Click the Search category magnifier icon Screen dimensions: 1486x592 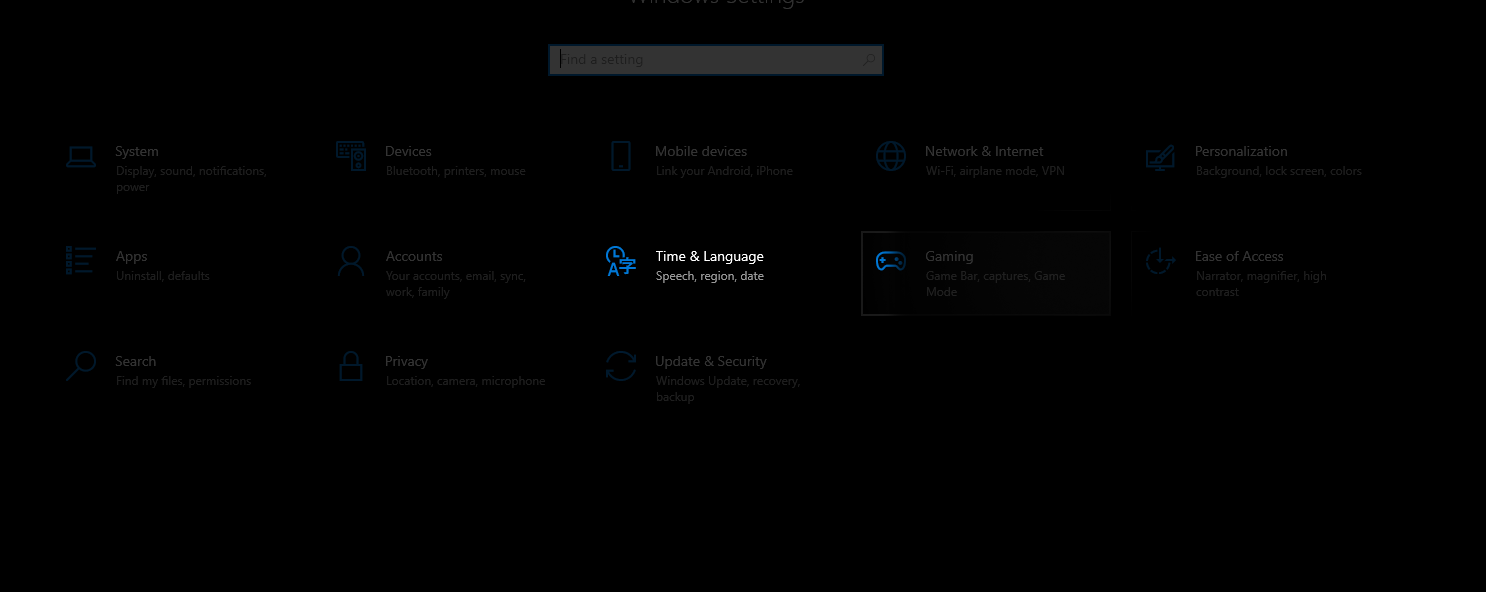(81, 366)
